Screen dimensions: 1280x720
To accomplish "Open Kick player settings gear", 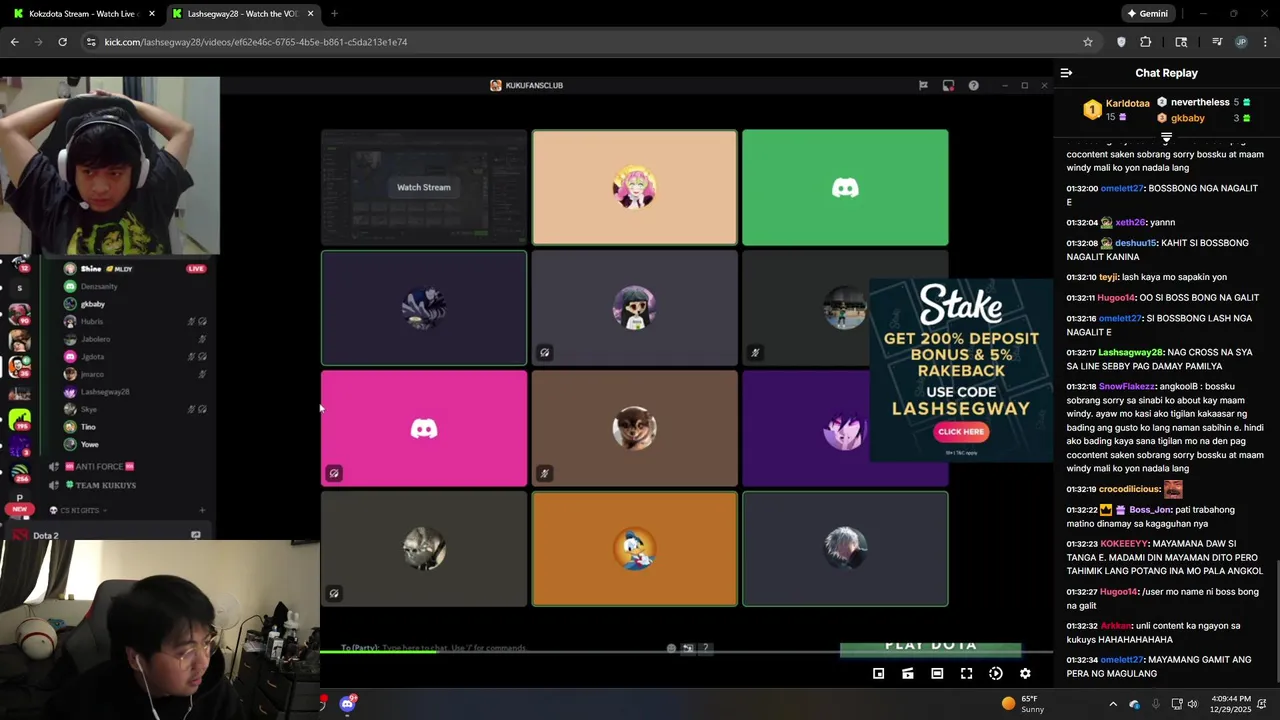I will [x=1025, y=674].
